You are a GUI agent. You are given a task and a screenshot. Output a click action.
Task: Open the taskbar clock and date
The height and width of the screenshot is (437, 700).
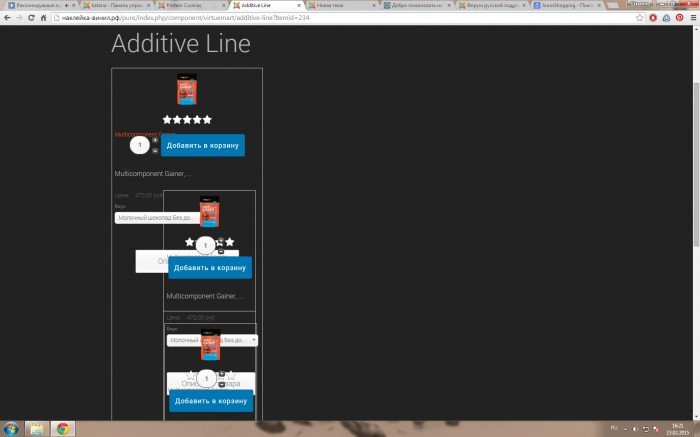(677, 429)
